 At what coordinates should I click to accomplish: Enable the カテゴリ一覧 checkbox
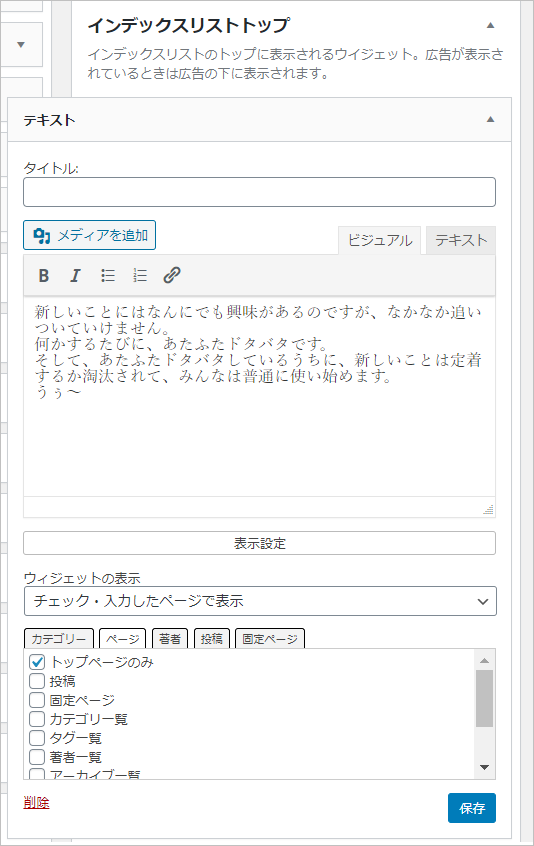(x=37, y=719)
